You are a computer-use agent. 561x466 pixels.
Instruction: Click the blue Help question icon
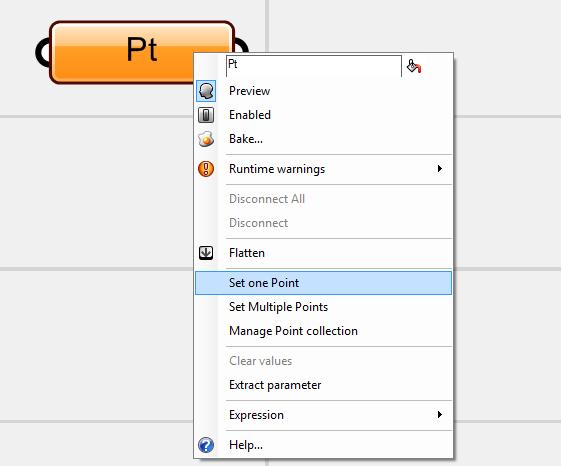click(x=206, y=445)
